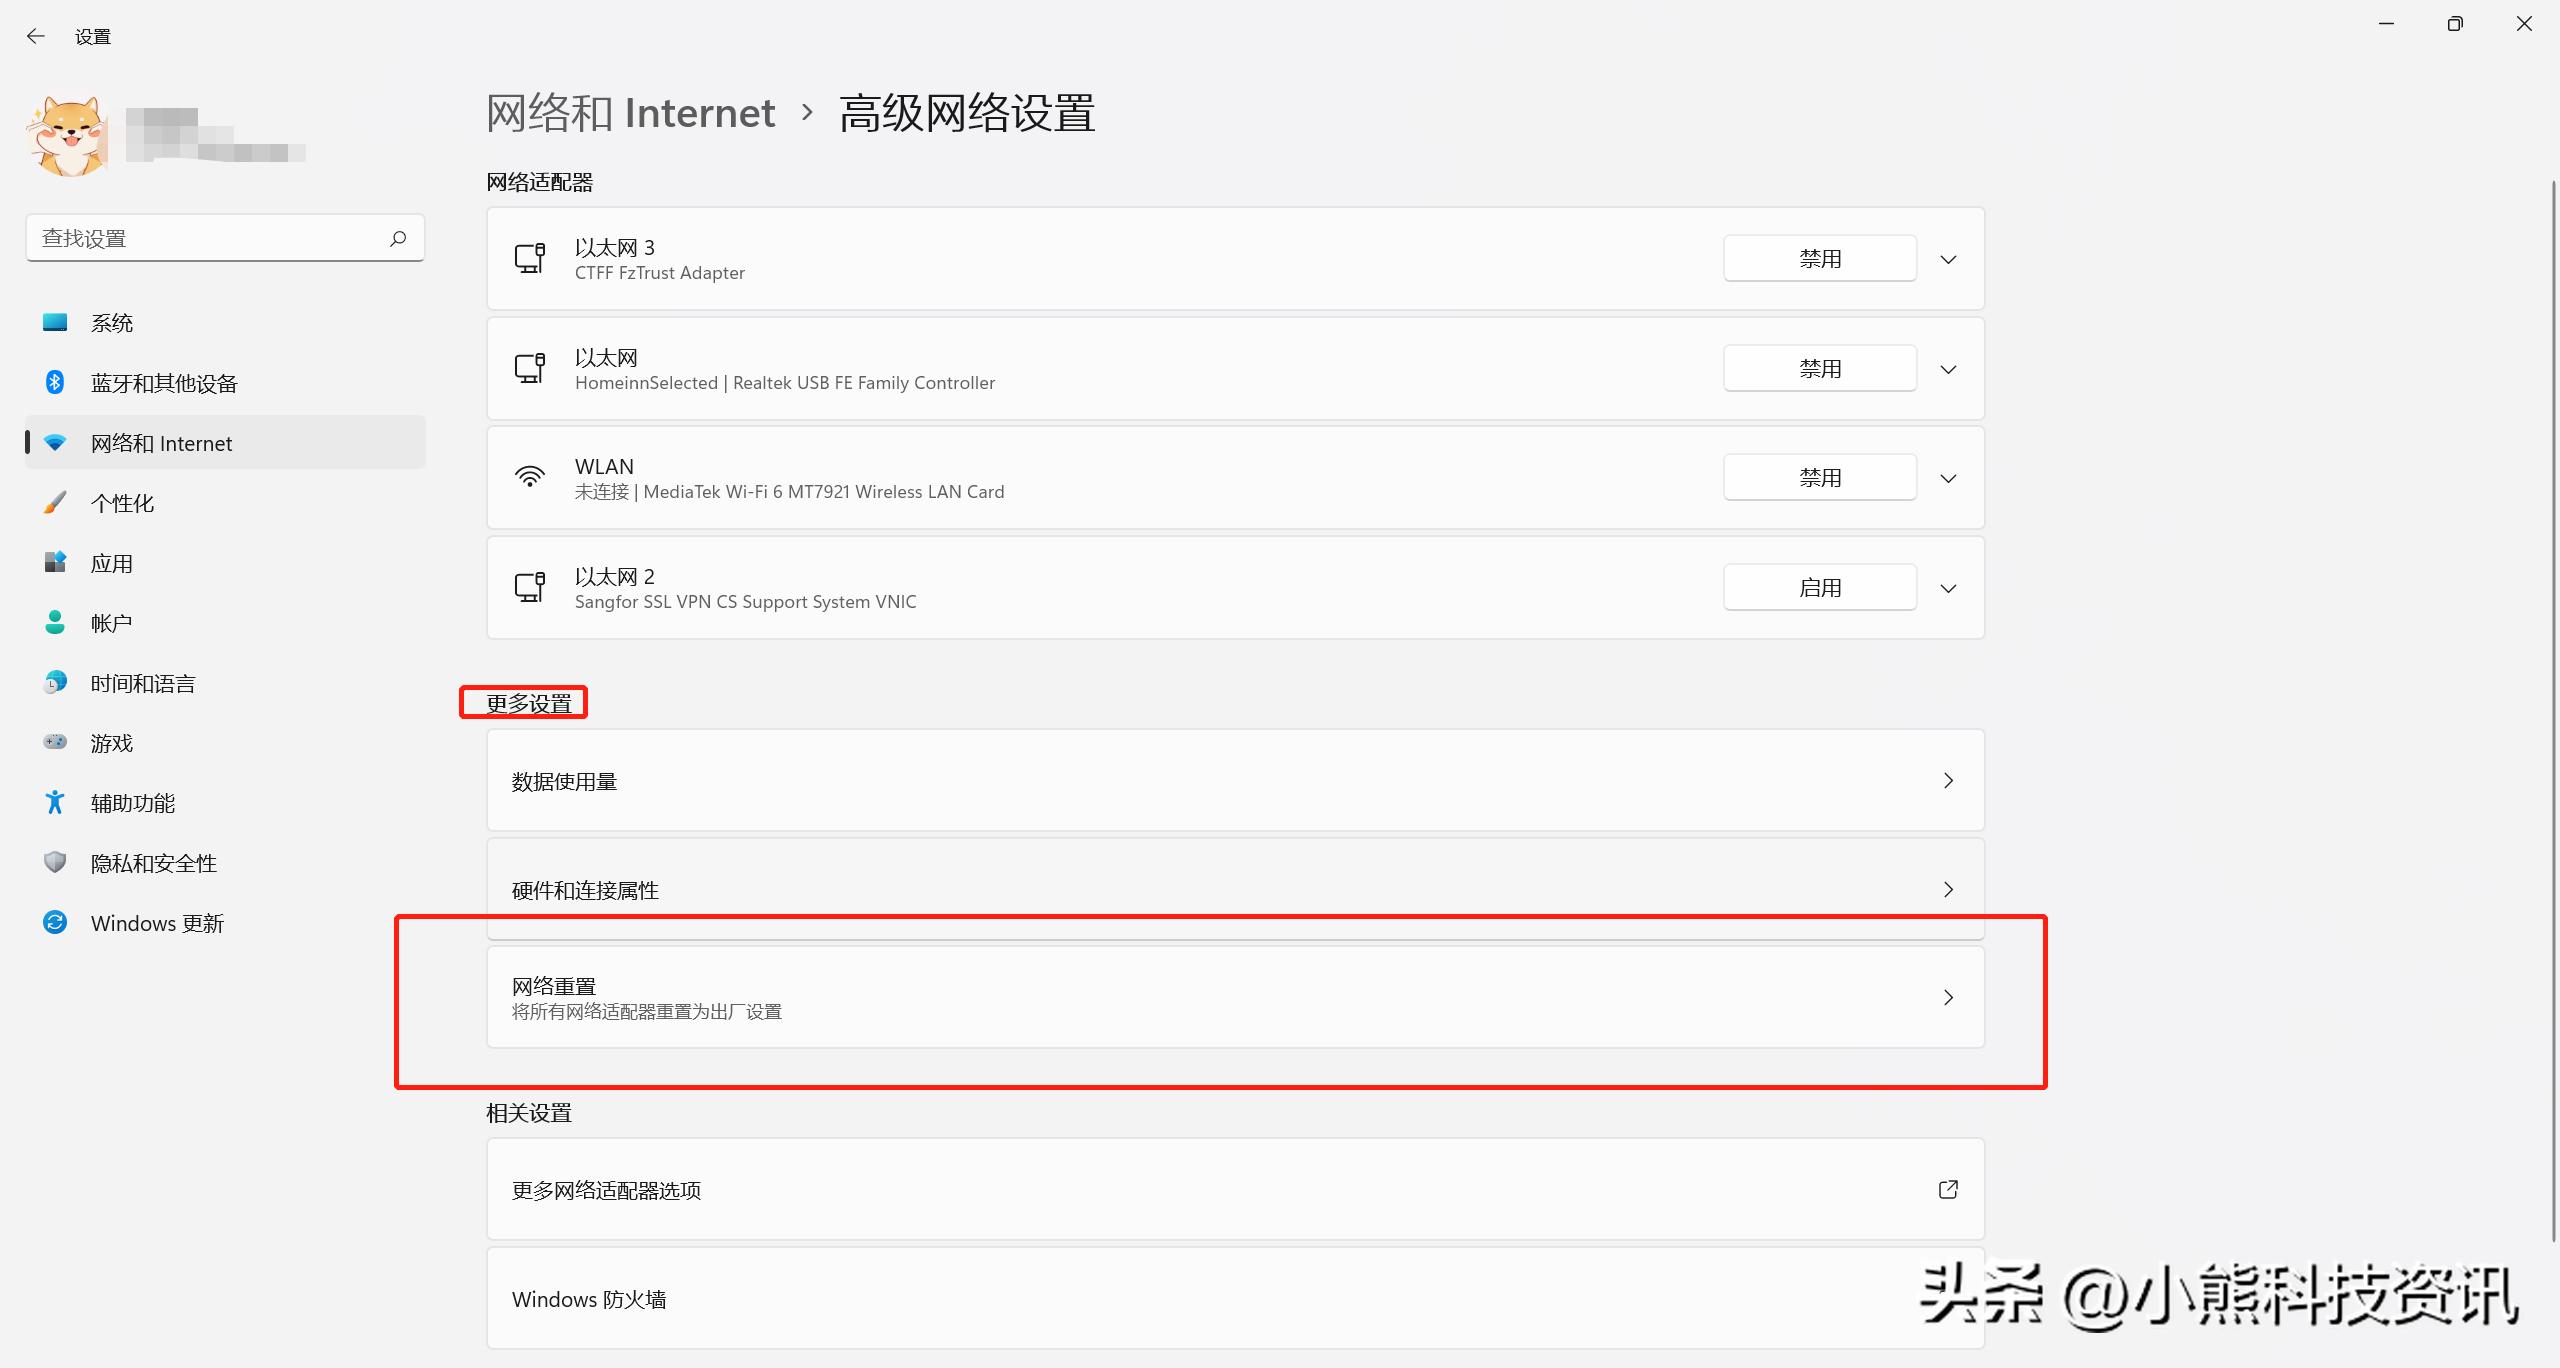Expand the HomeinnSelected Ethernet adapter details

point(1947,368)
